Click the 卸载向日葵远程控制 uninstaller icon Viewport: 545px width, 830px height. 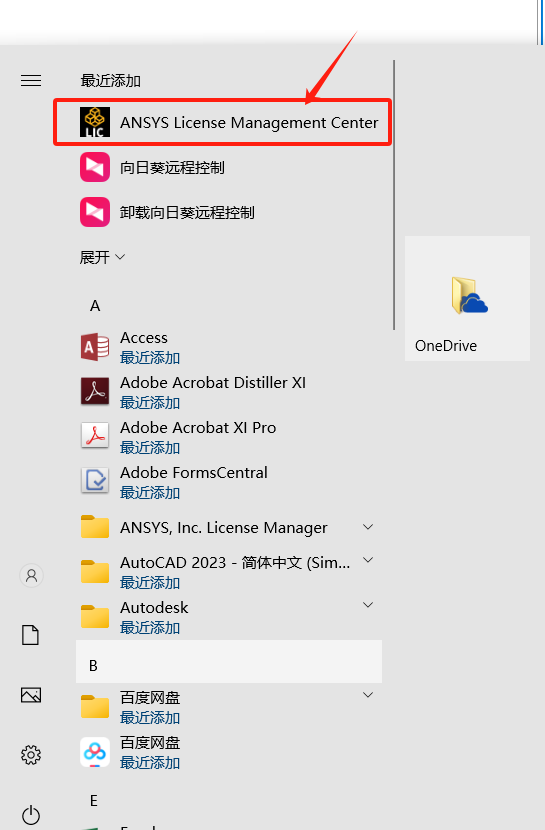[95, 212]
